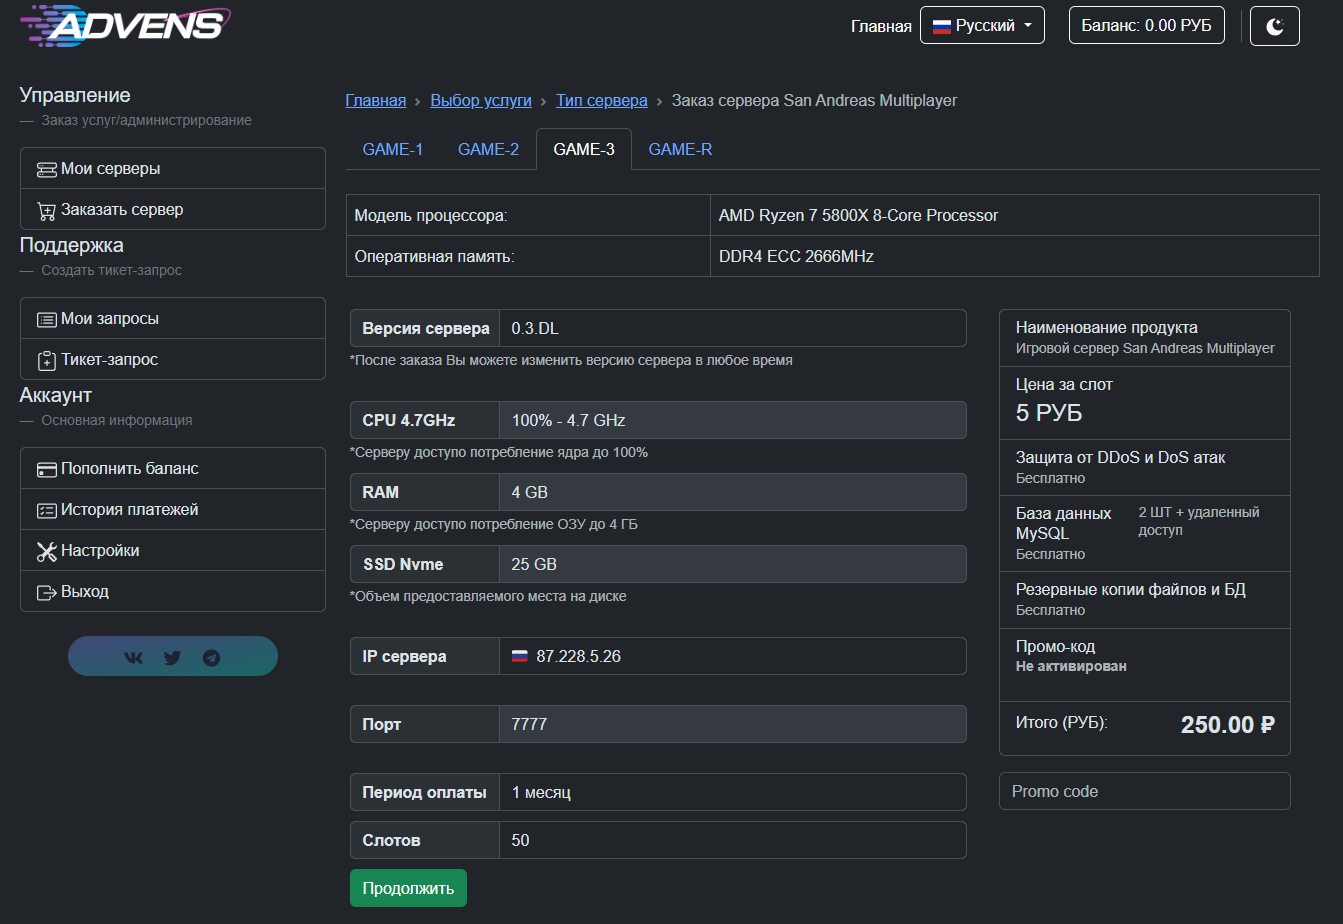Open Заказать сервер in sidebar
Screen dimensions: 1343x924
pyautogui.click(x=173, y=209)
